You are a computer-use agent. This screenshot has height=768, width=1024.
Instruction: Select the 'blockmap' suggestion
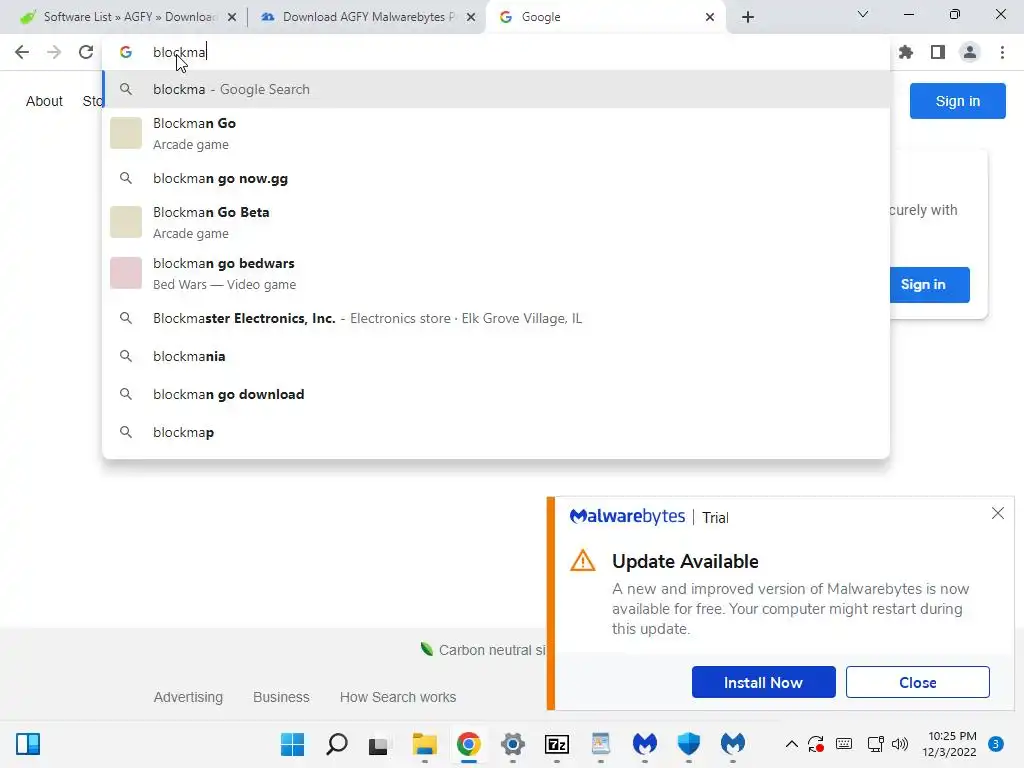[496, 432]
